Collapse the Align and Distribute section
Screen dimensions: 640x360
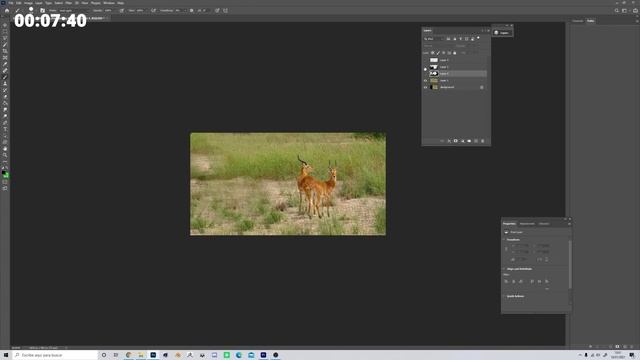504,269
